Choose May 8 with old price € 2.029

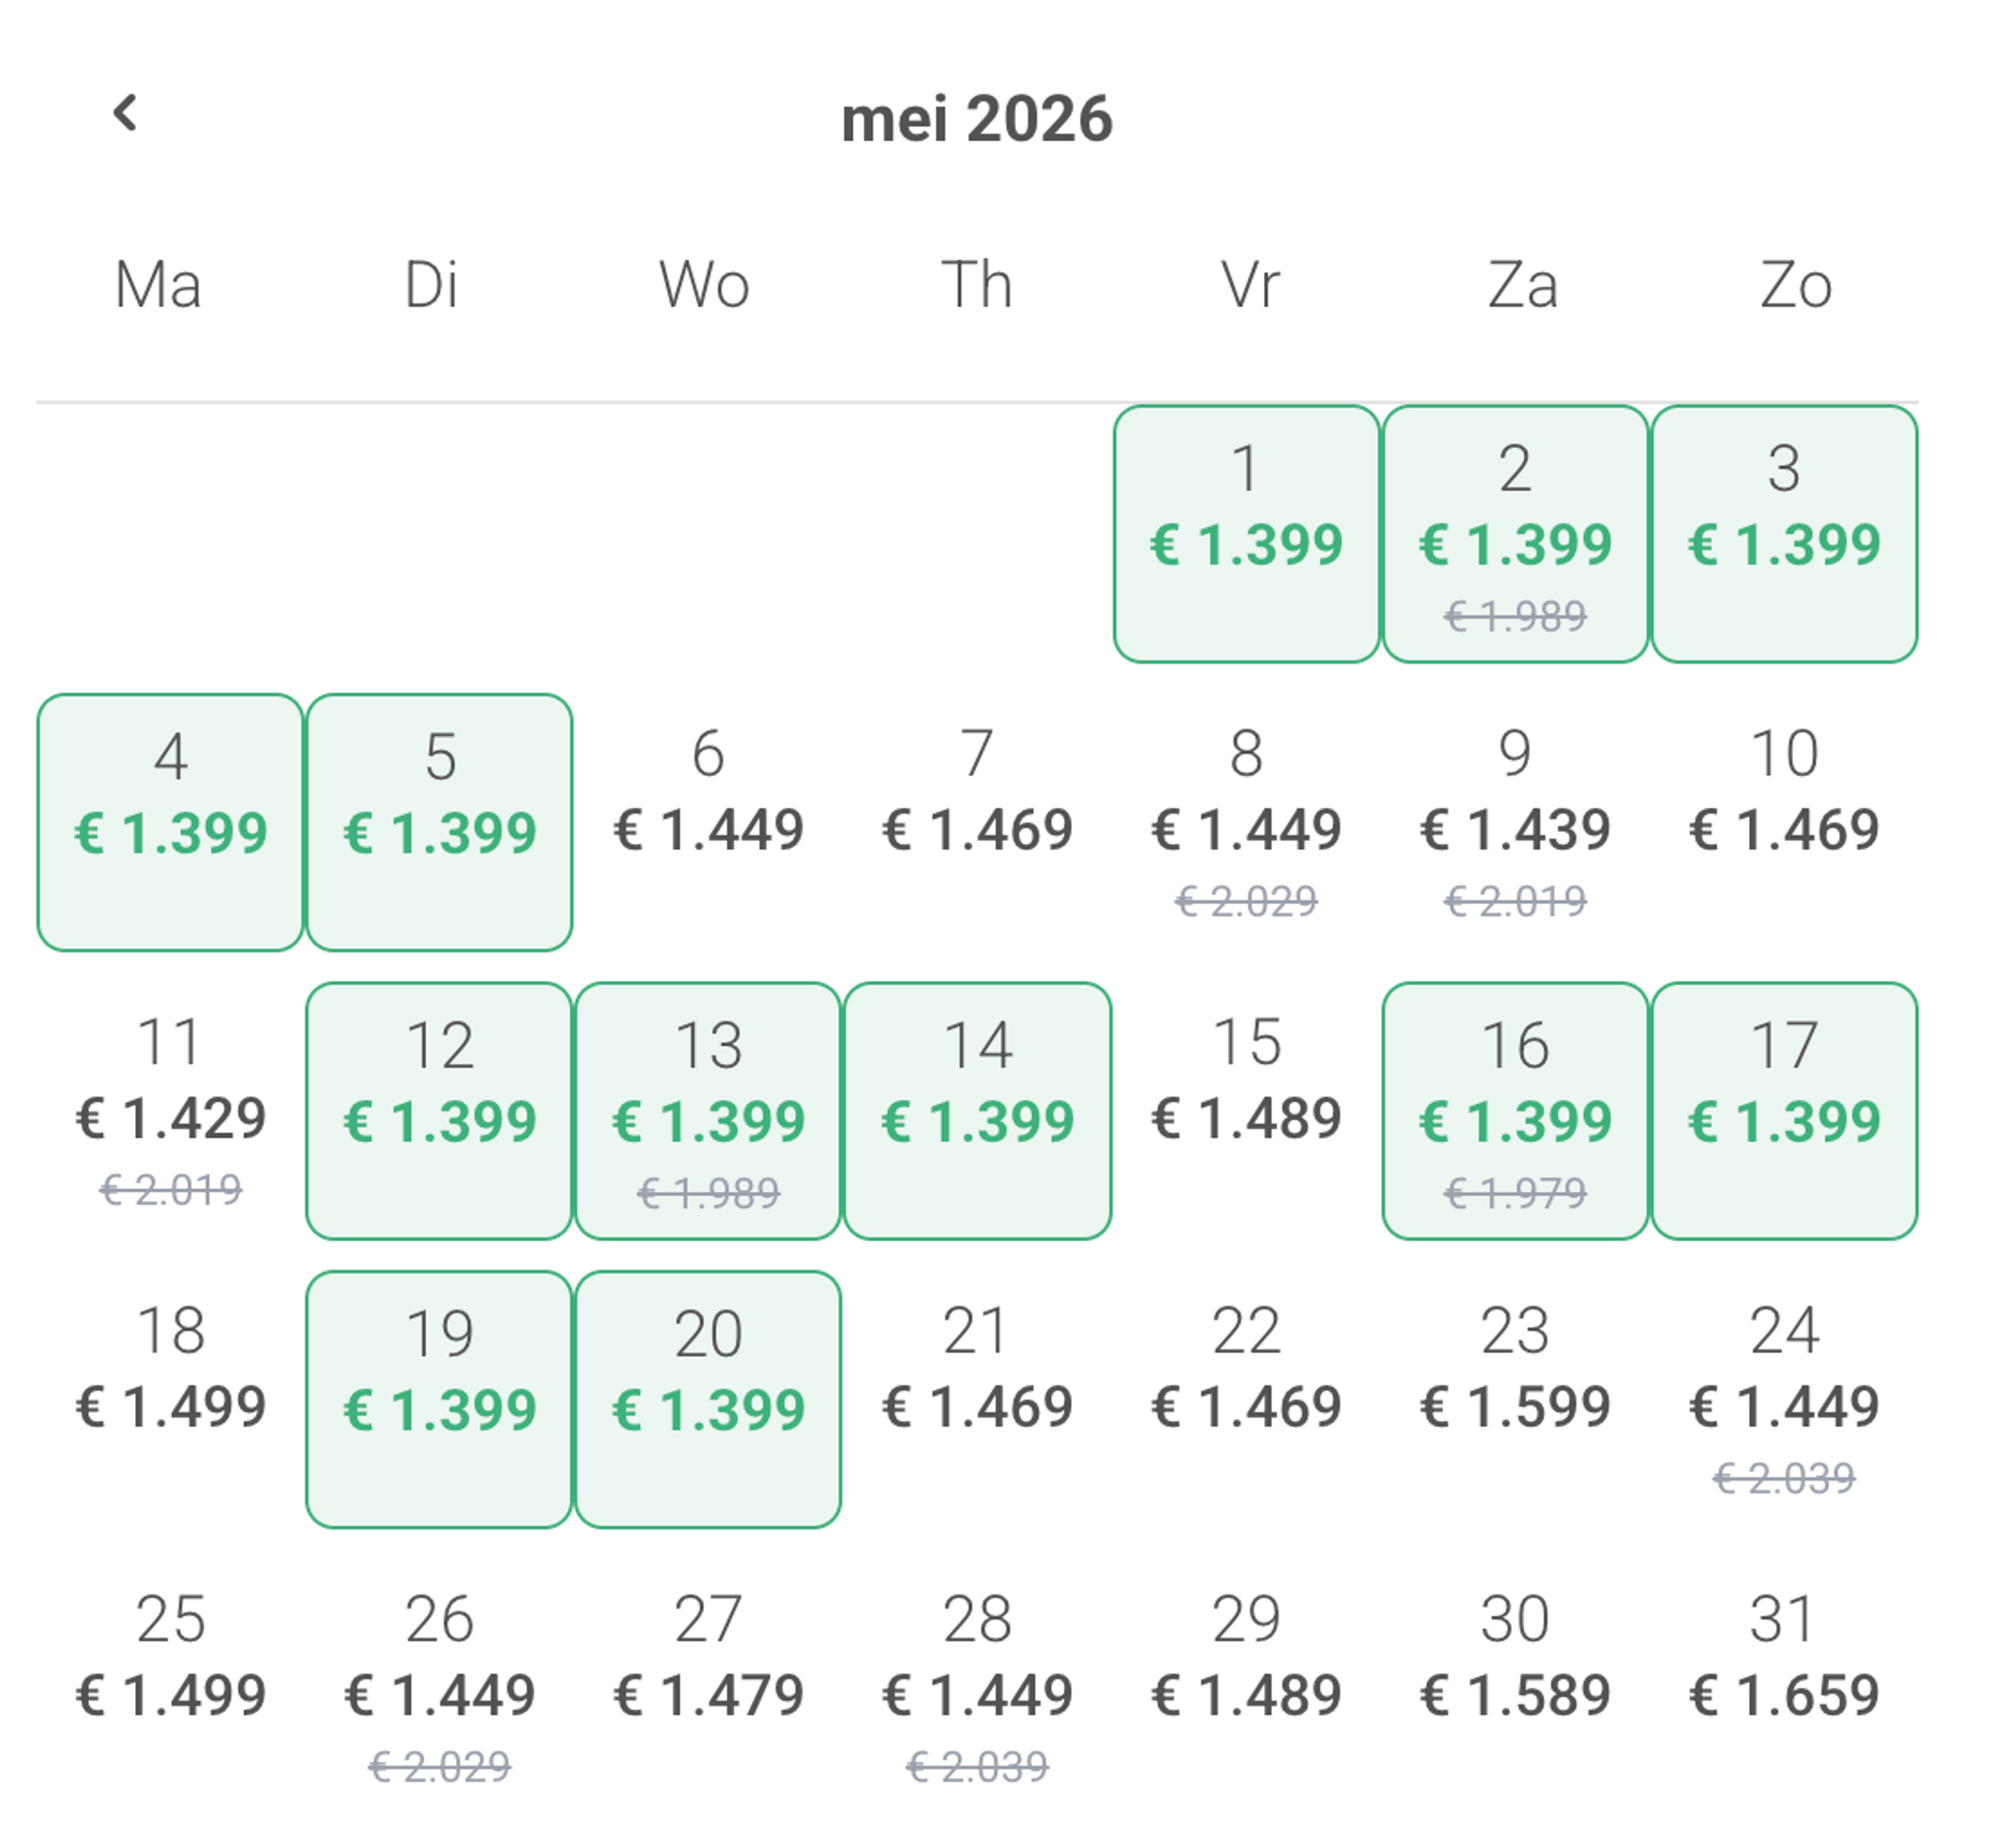pos(1246,822)
